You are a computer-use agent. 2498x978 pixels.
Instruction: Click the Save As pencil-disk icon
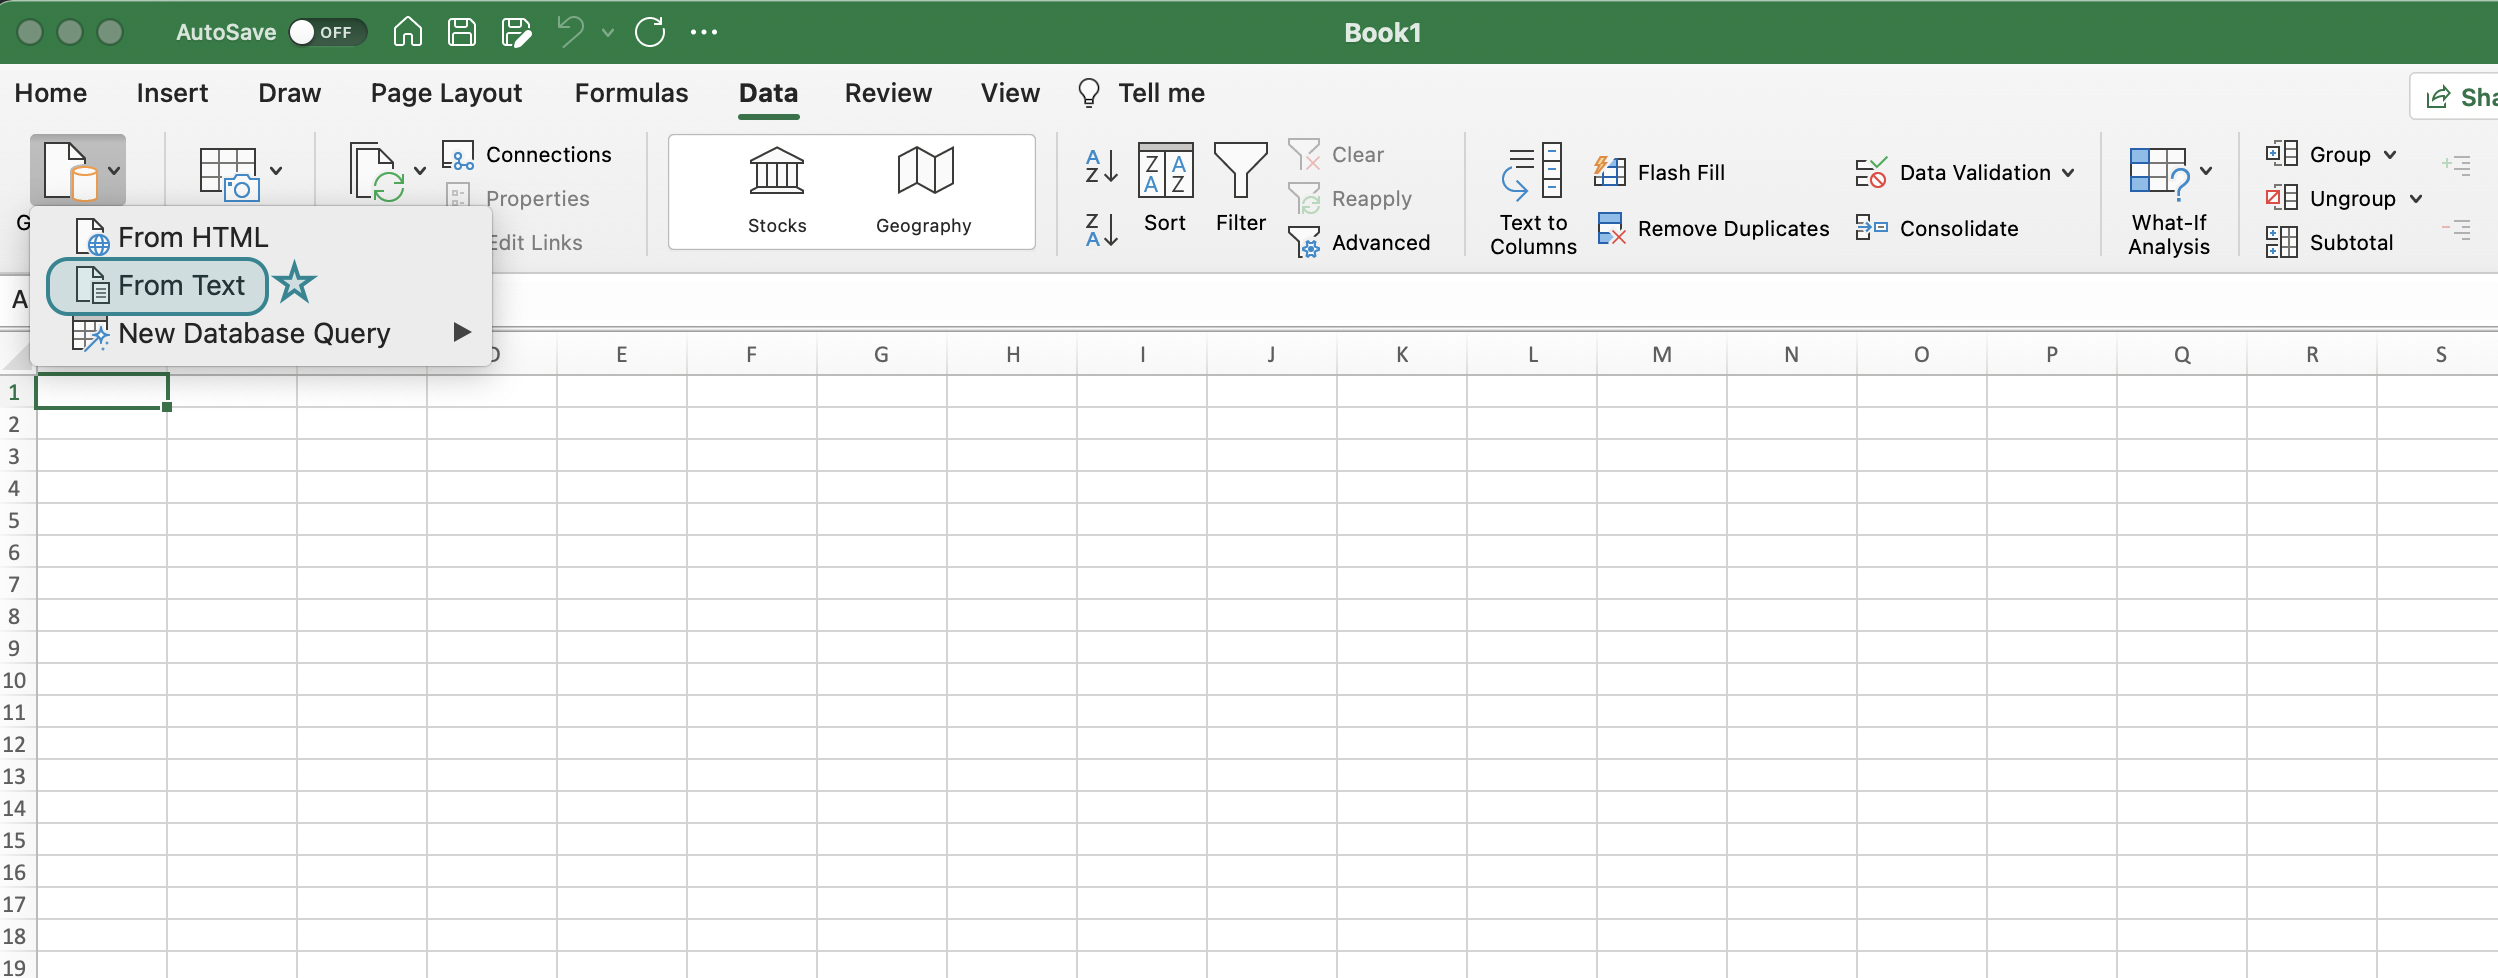(x=516, y=32)
